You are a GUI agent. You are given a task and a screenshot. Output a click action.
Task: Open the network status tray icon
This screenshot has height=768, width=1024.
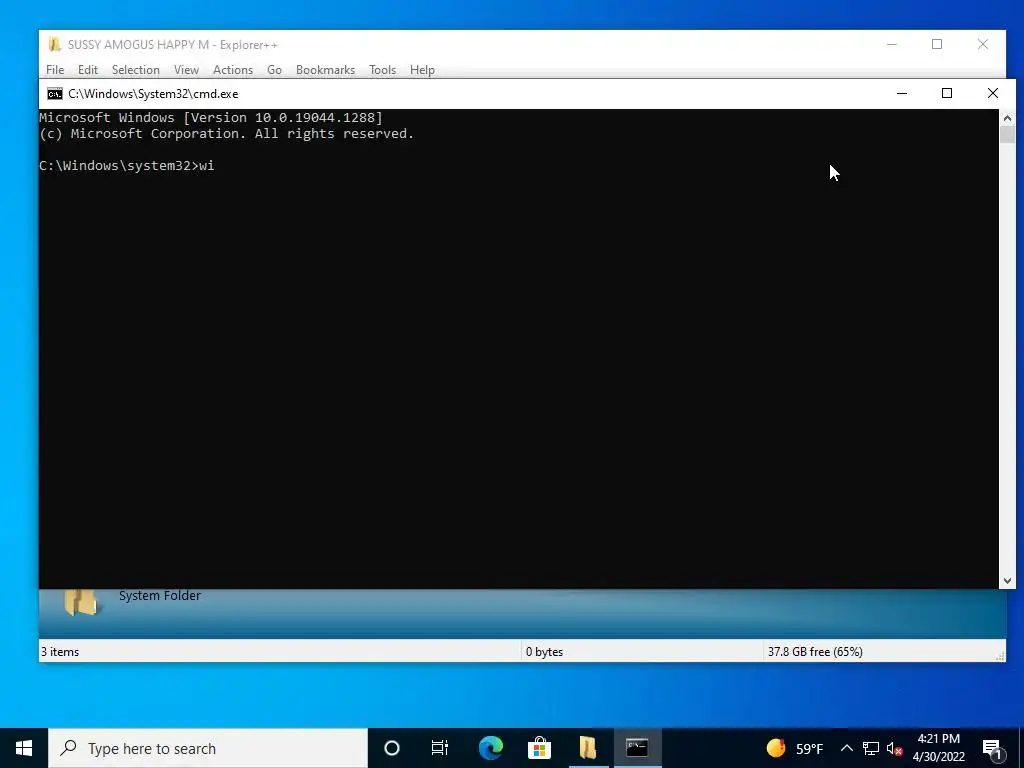tap(871, 748)
